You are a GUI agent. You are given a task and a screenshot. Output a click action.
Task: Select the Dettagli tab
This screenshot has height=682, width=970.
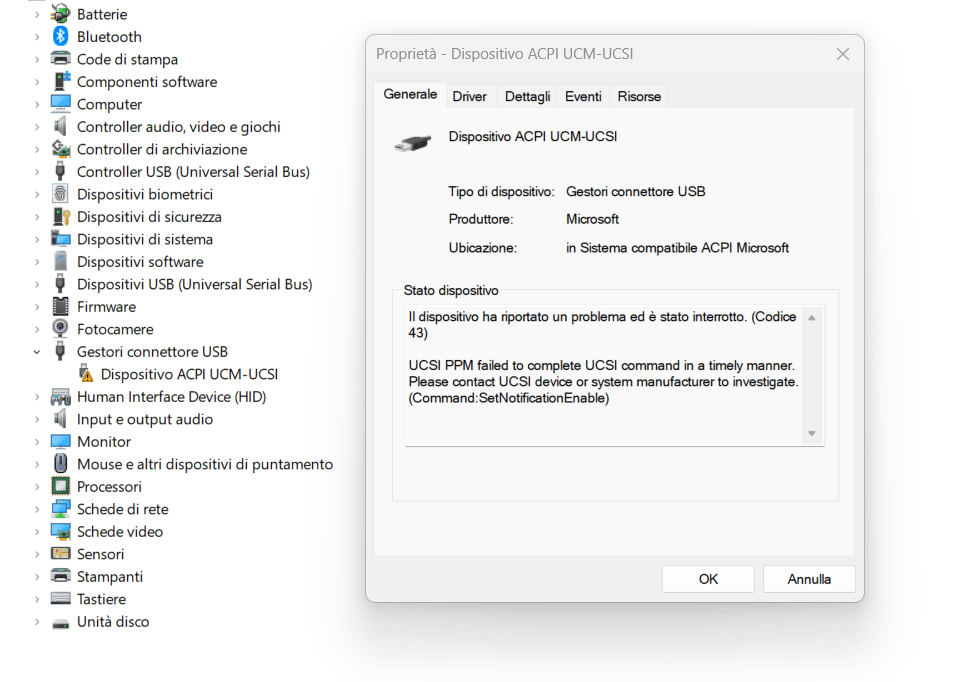[527, 95]
